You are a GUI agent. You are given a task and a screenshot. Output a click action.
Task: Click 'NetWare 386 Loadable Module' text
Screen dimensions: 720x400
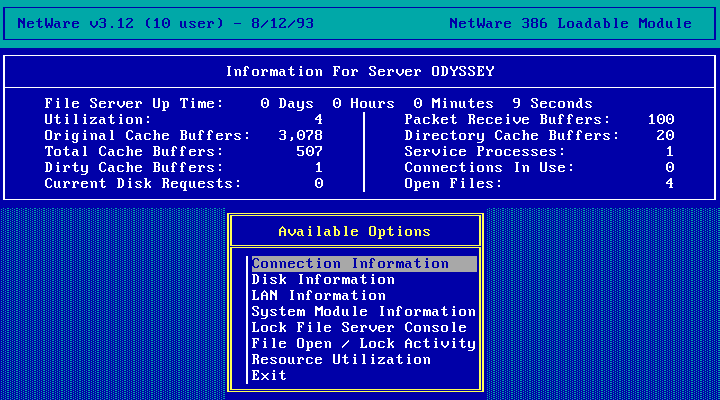point(570,23)
